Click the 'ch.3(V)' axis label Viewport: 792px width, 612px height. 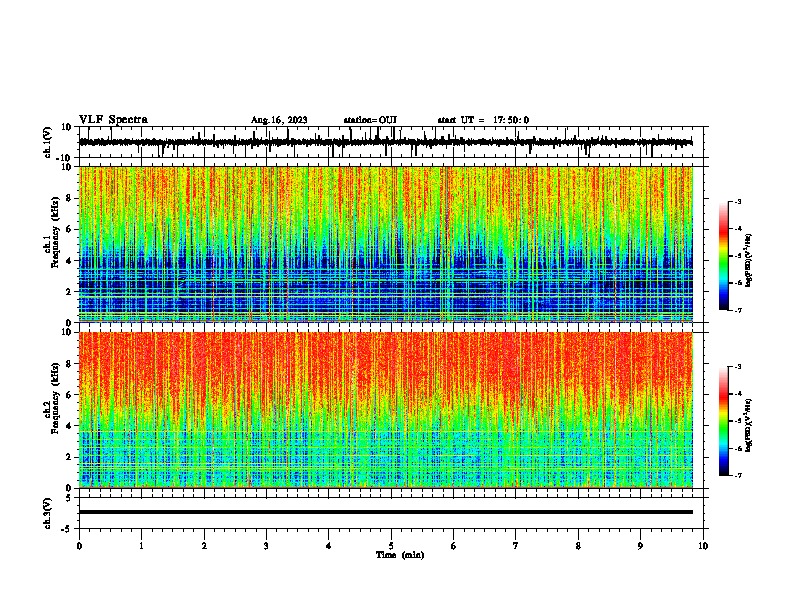point(48,513)
